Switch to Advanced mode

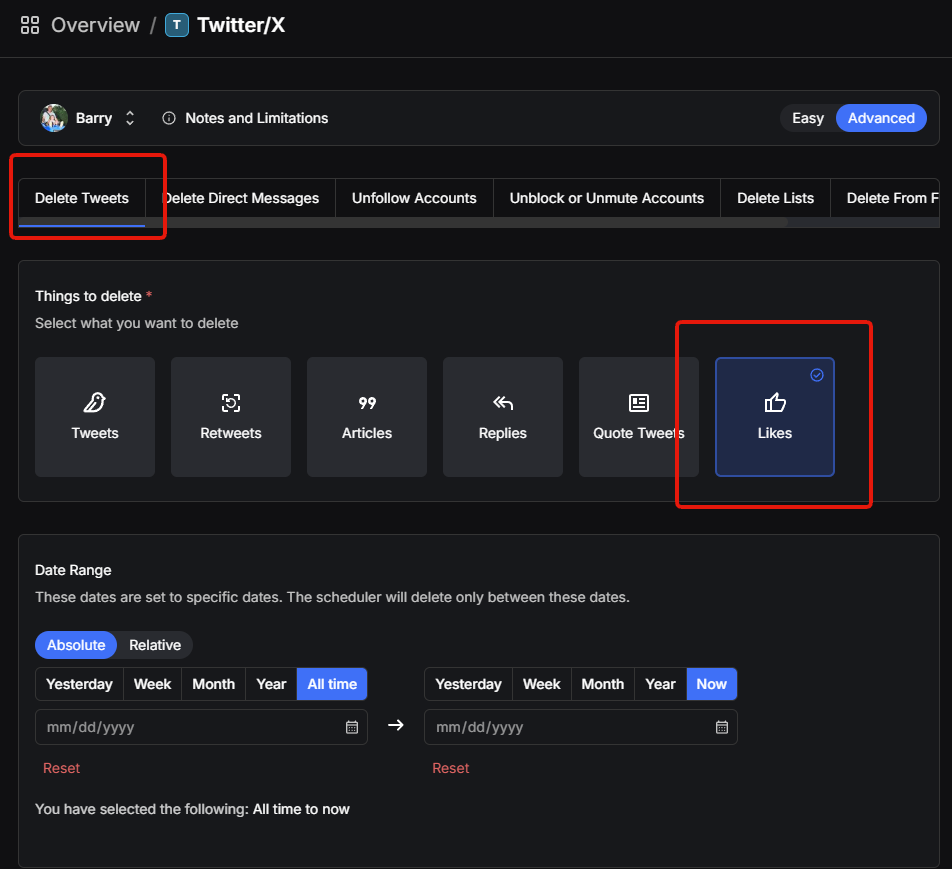tap(881, 118)
